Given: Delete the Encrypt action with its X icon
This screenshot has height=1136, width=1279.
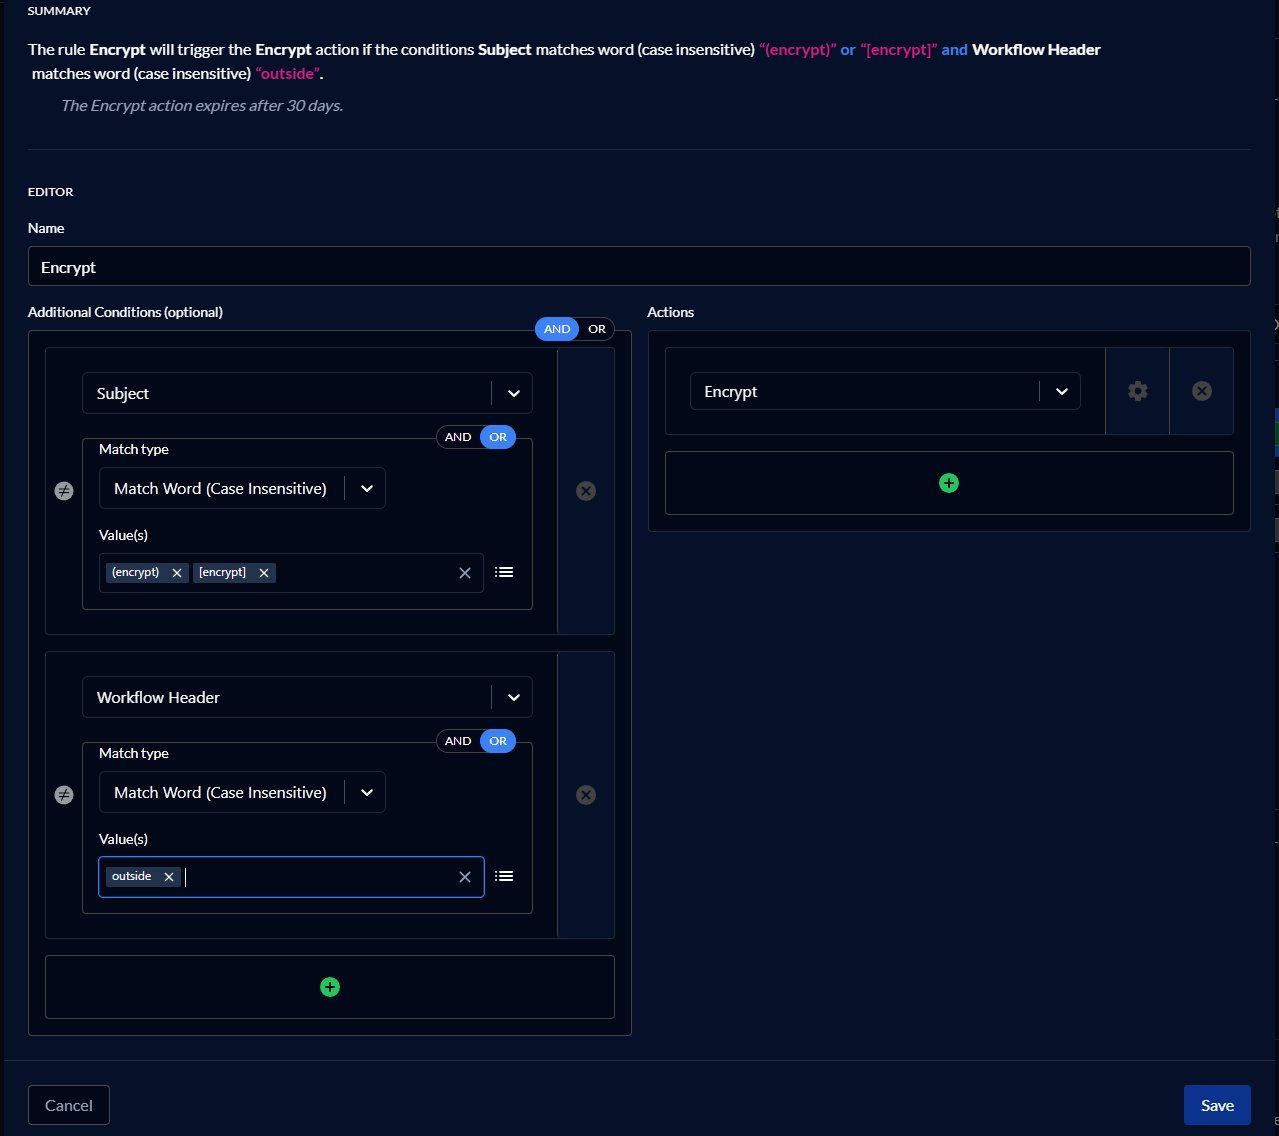Looking at the screenshot, I should click(1202, 391).
